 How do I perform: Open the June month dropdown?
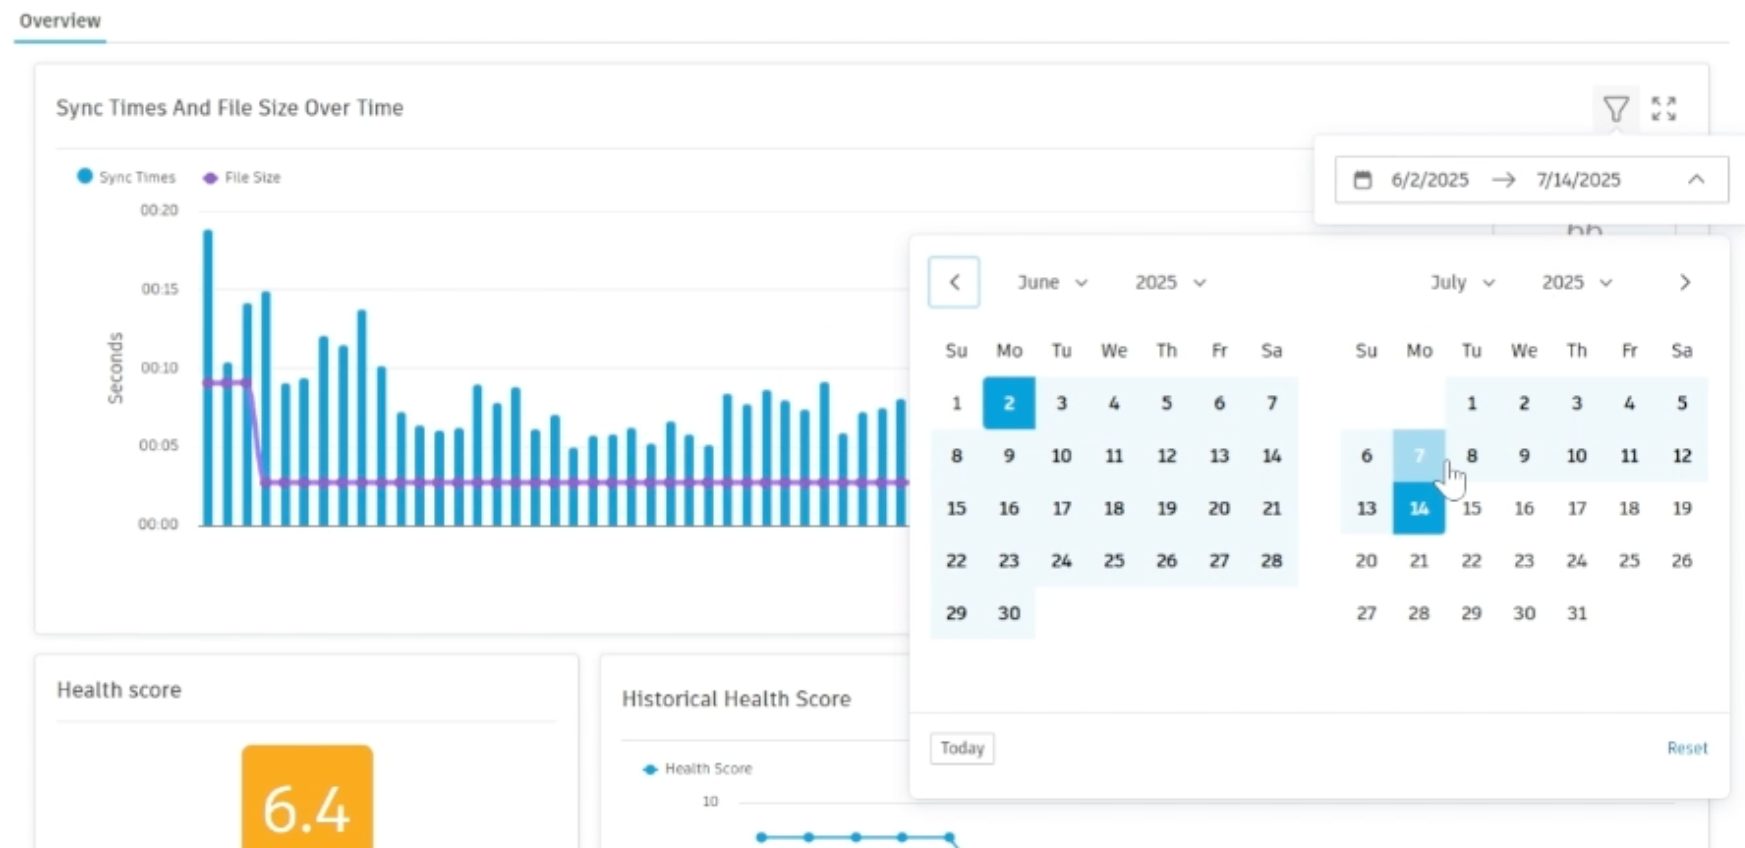coord(1052,282)
